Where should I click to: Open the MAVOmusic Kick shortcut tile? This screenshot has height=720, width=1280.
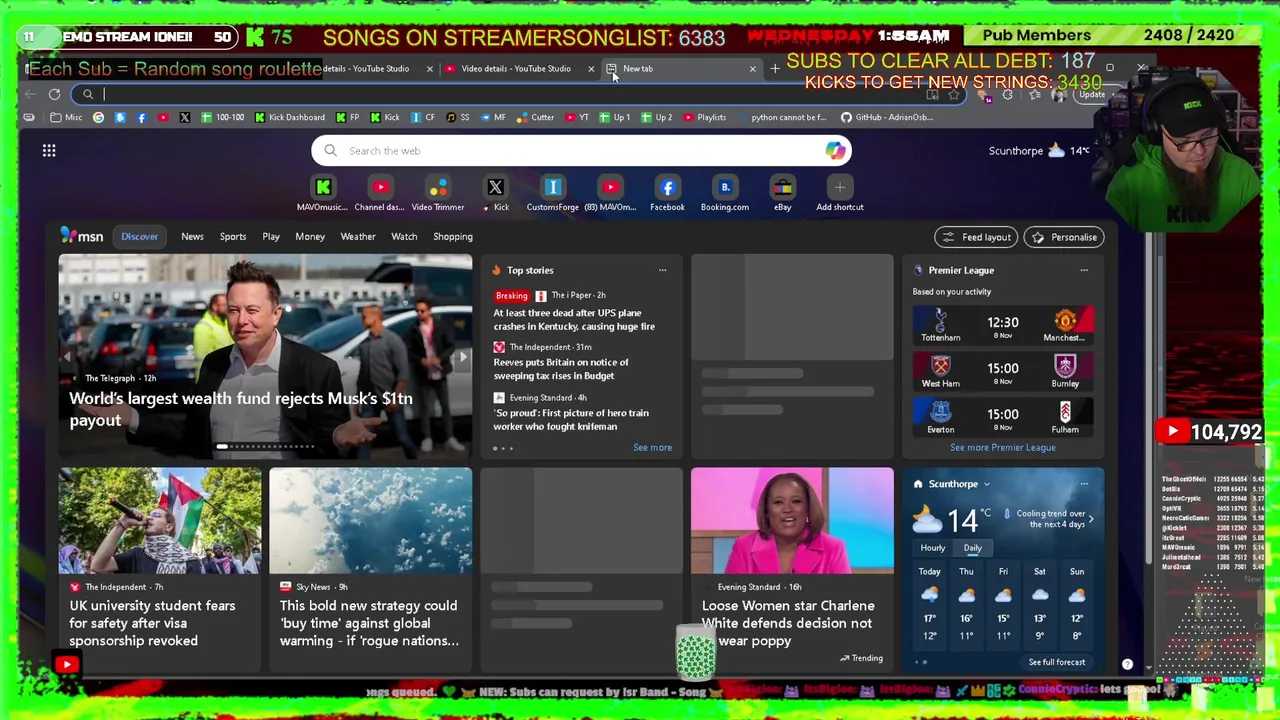[323, 194]
